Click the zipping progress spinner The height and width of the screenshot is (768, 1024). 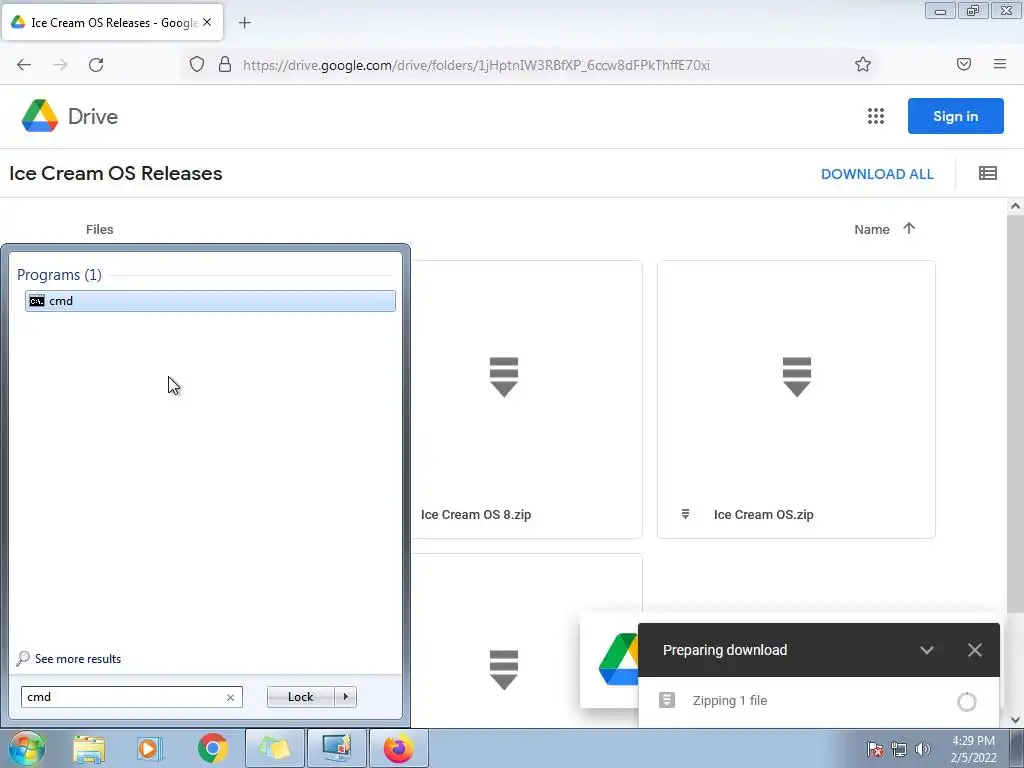tap(967, 702)
